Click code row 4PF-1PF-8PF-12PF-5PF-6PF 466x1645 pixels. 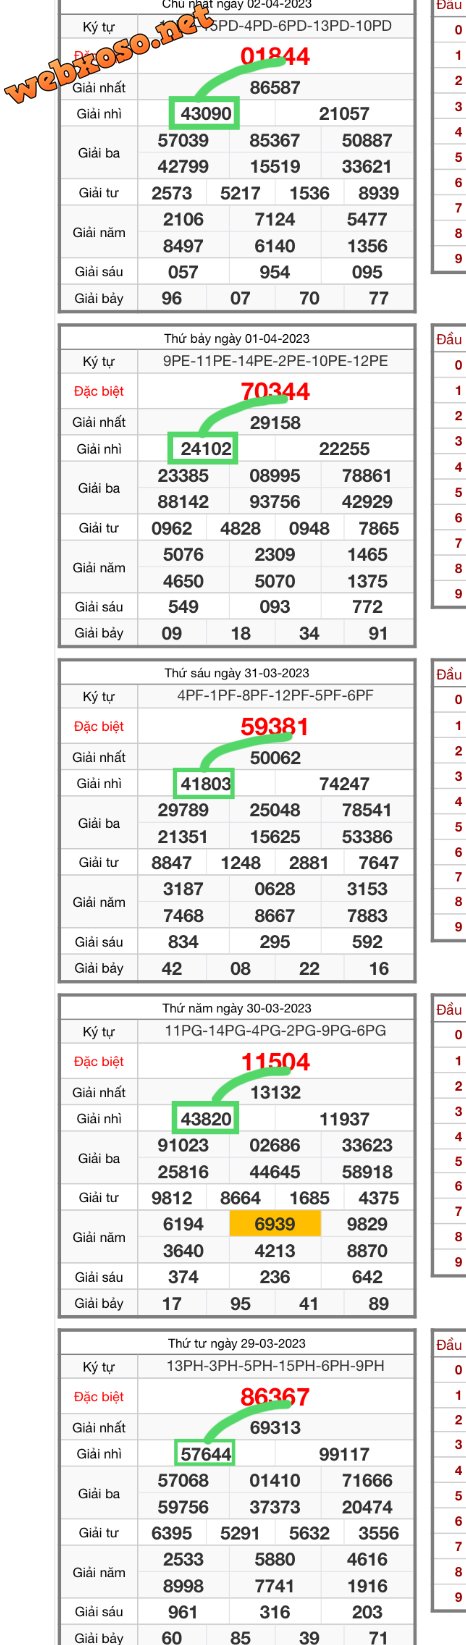coord(275,696)
